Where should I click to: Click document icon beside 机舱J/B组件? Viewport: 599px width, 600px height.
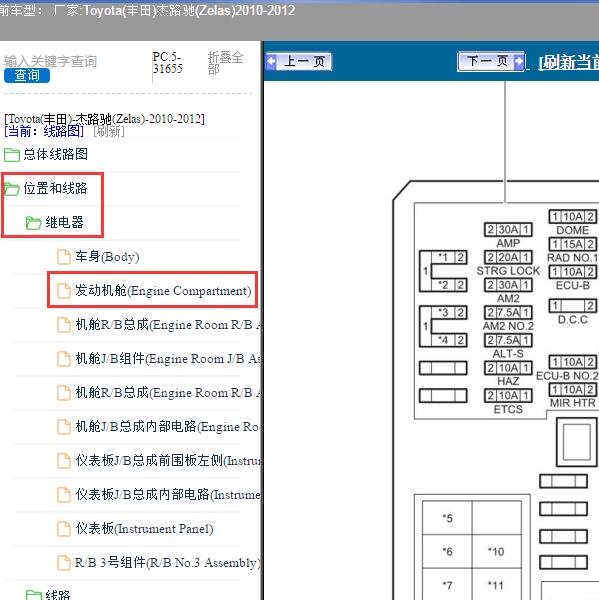(x=64, y=359)
